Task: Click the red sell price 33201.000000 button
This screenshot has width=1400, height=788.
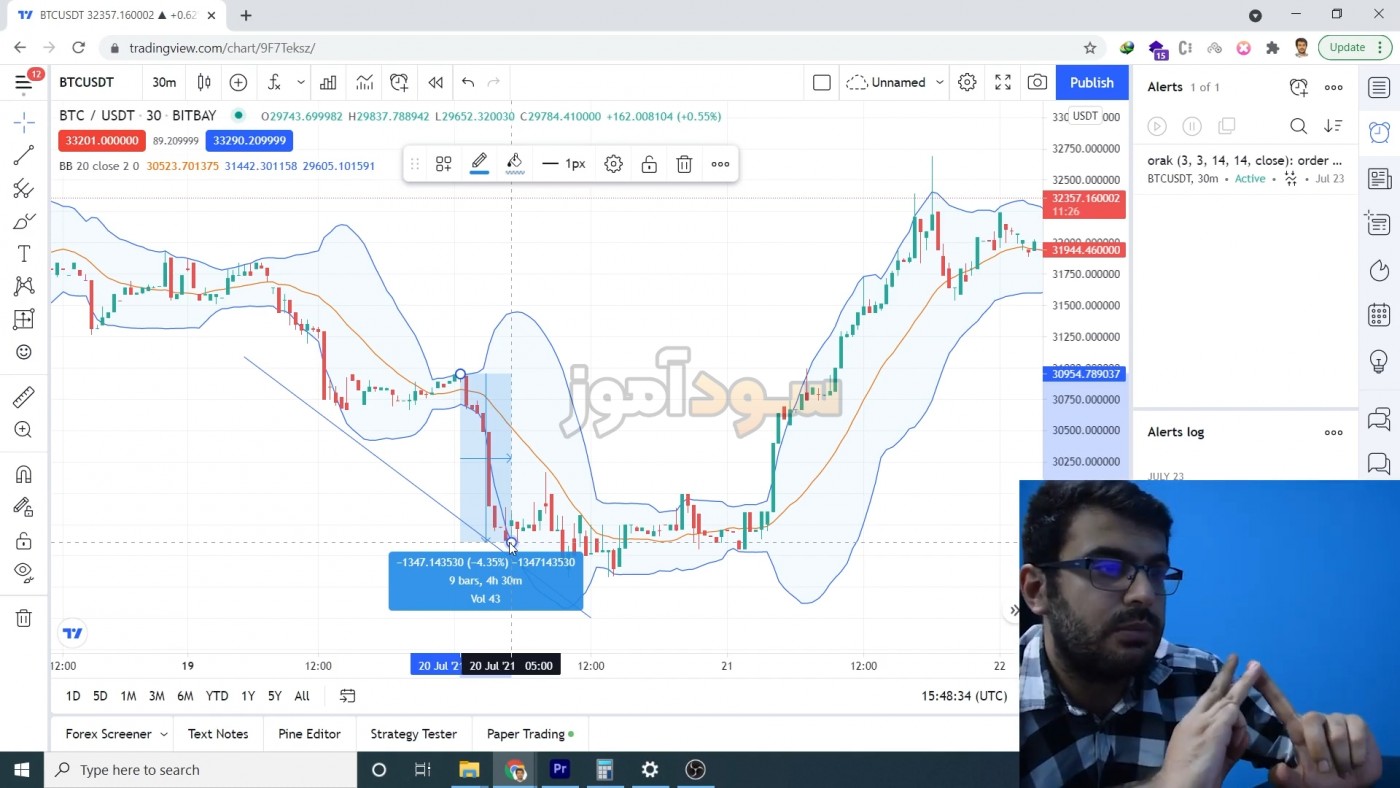Action: click(x=102, y=141)
